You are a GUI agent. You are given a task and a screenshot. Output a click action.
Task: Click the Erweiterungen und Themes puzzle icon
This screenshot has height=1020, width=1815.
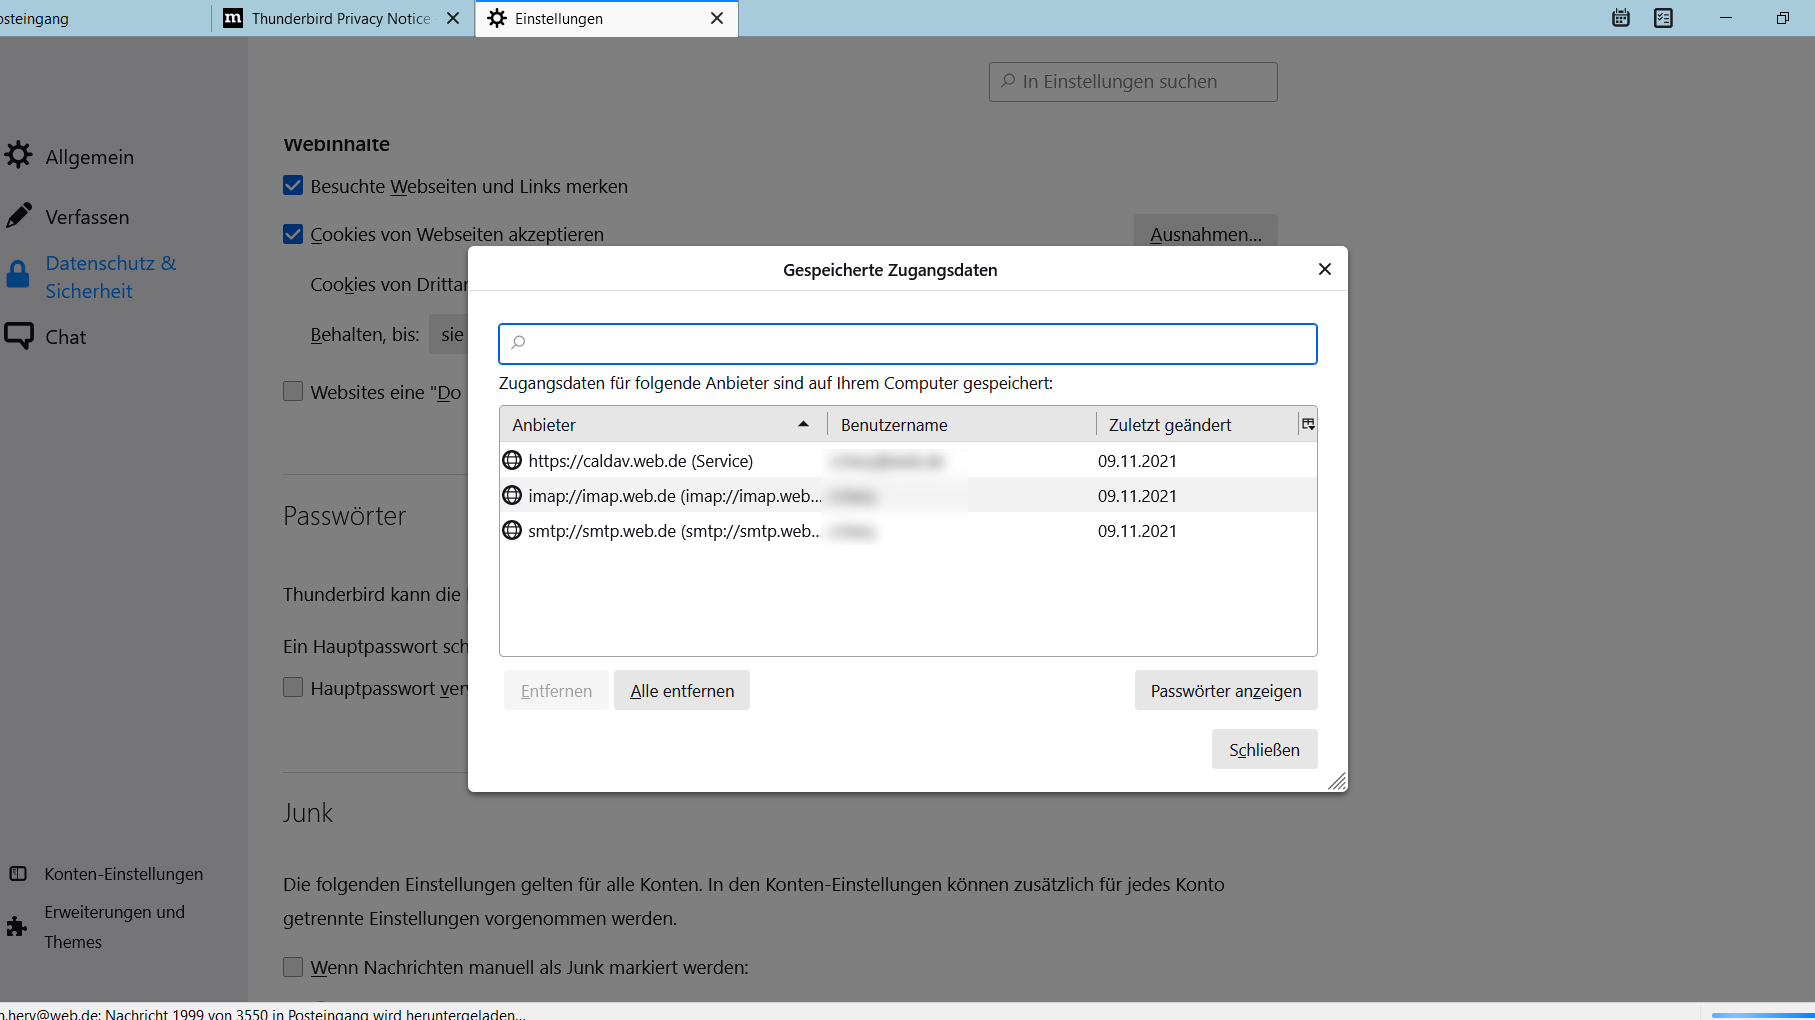point(17,927)
